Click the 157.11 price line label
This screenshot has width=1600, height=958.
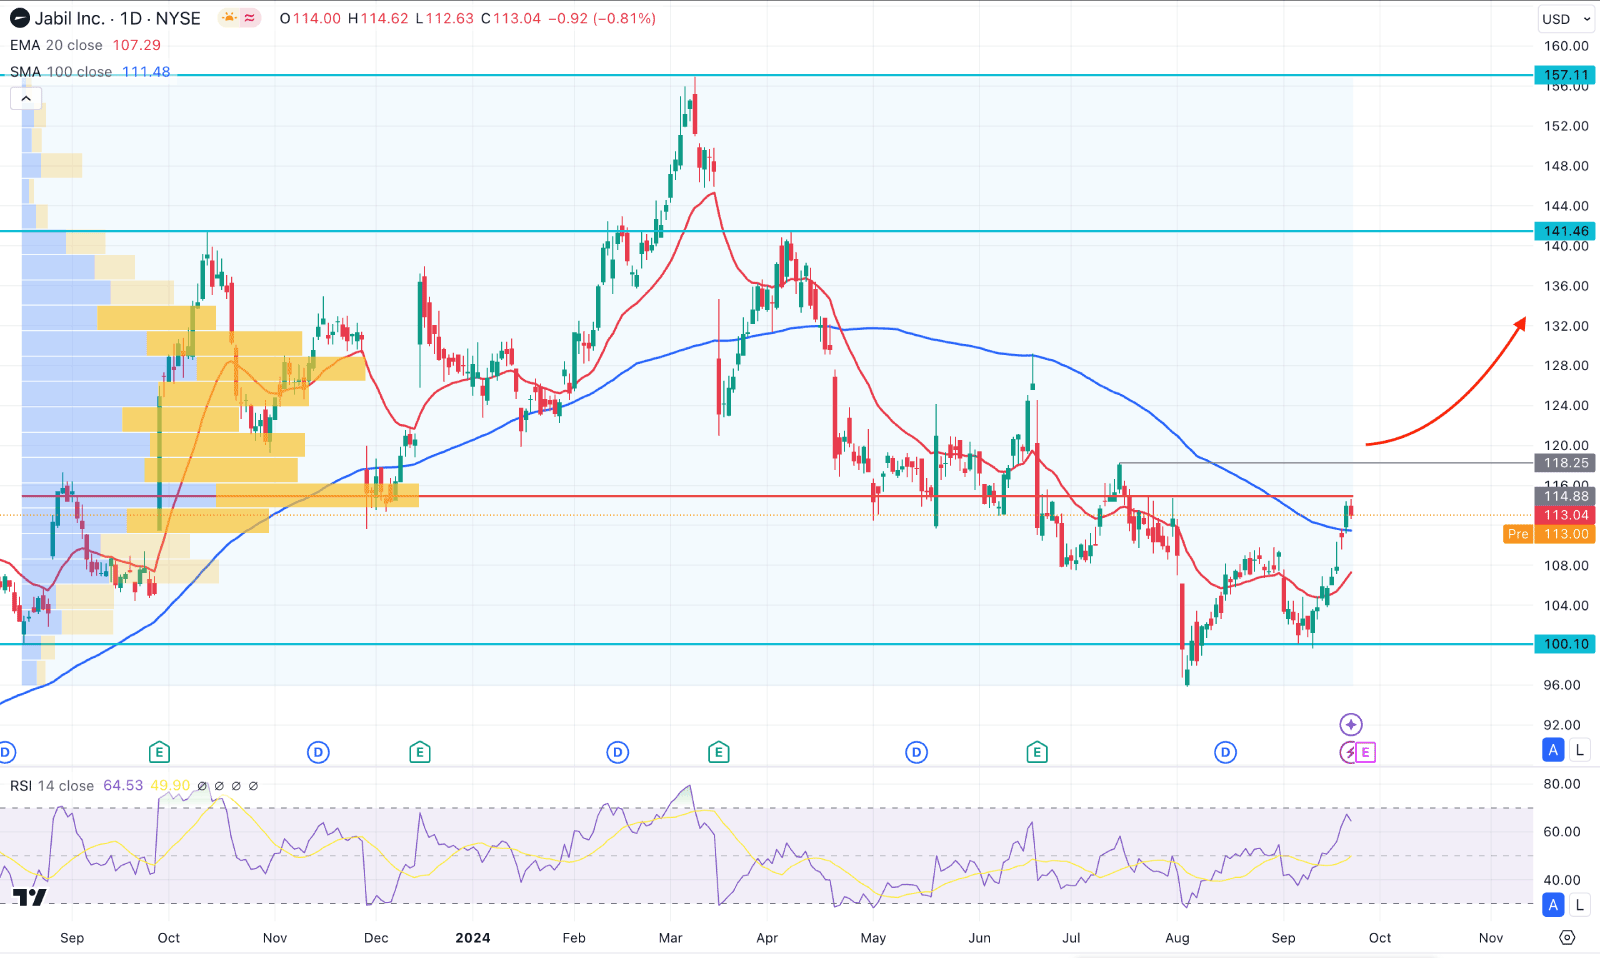click(1565, 75)
